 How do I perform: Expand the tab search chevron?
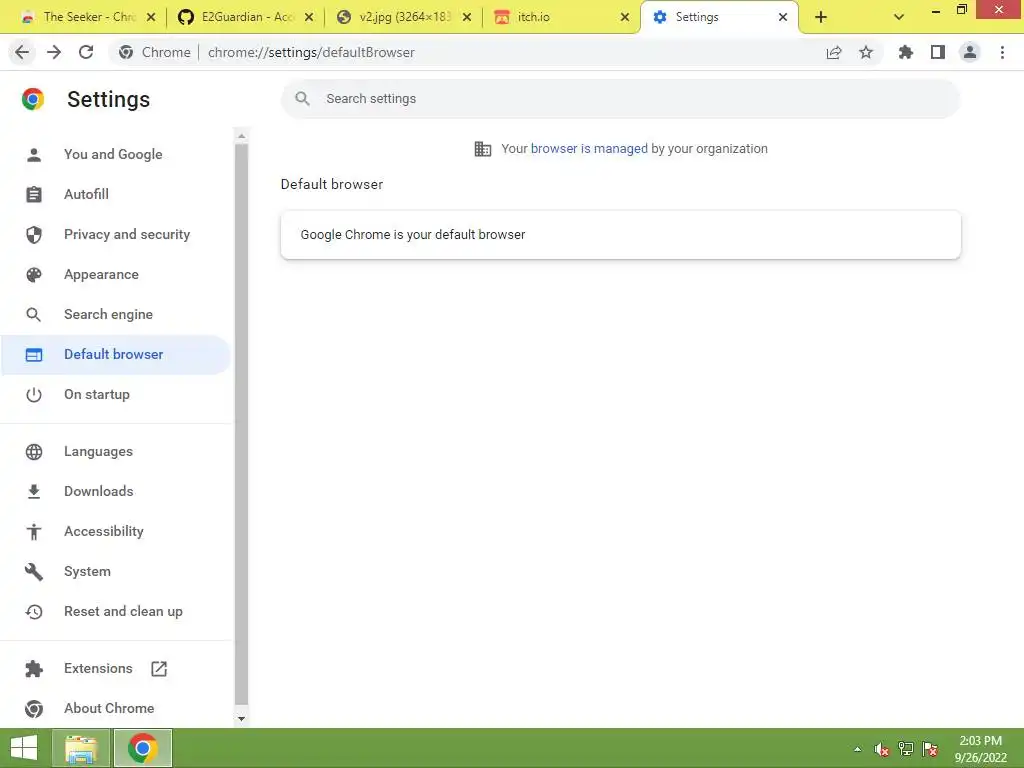click(899, 17)
